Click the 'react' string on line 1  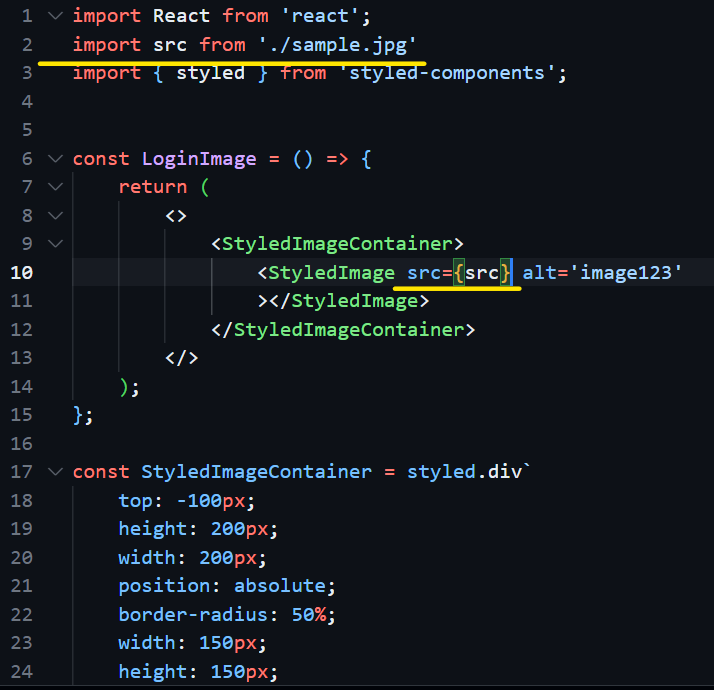pos(320,16)
